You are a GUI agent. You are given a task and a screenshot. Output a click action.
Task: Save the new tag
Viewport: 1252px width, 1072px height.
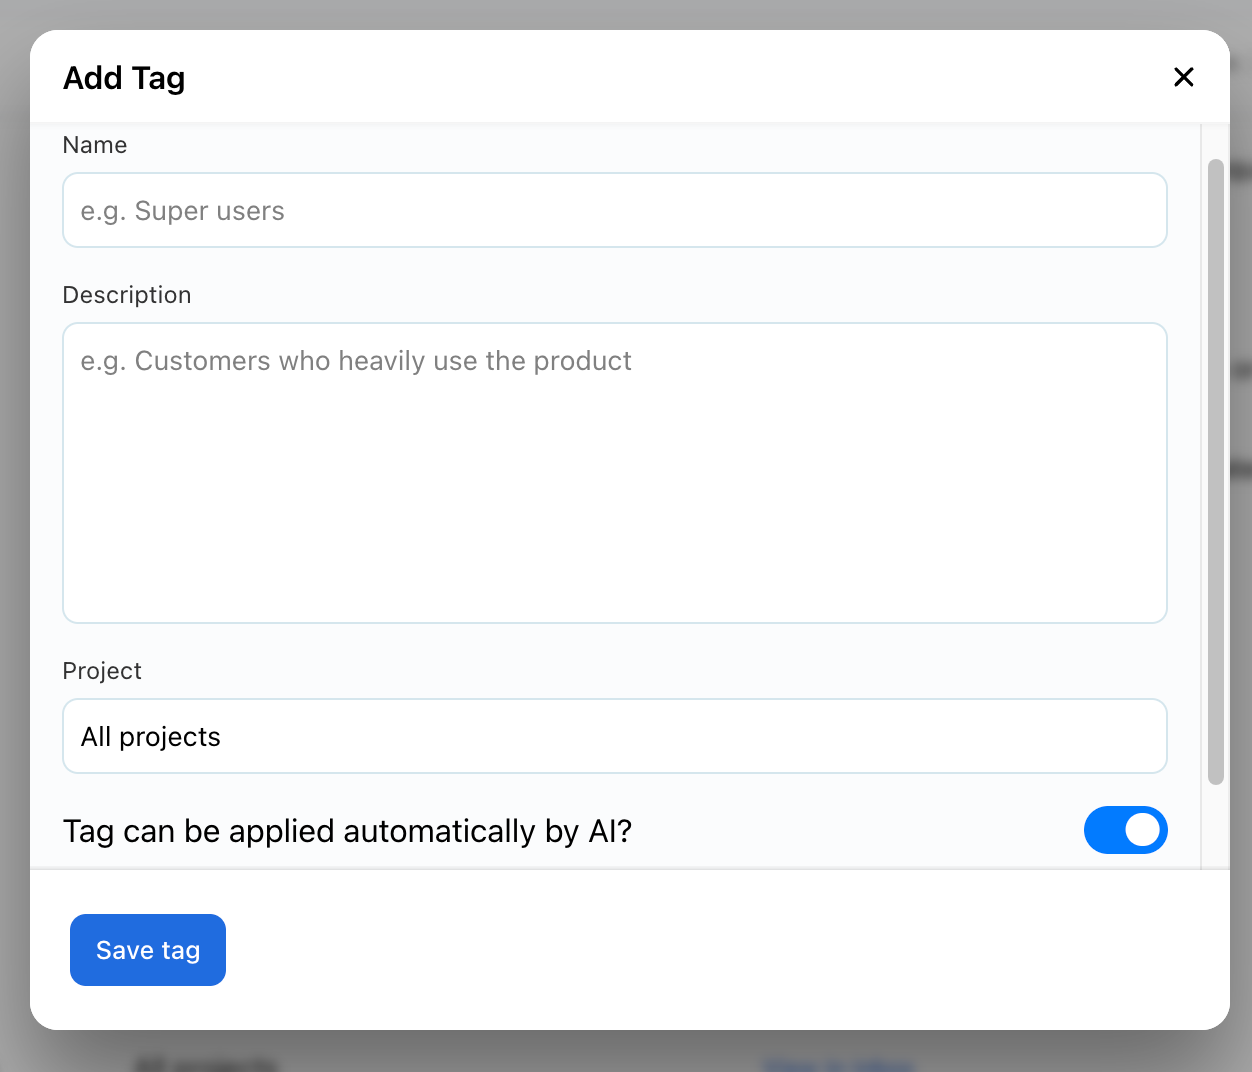tap(147, 950)
